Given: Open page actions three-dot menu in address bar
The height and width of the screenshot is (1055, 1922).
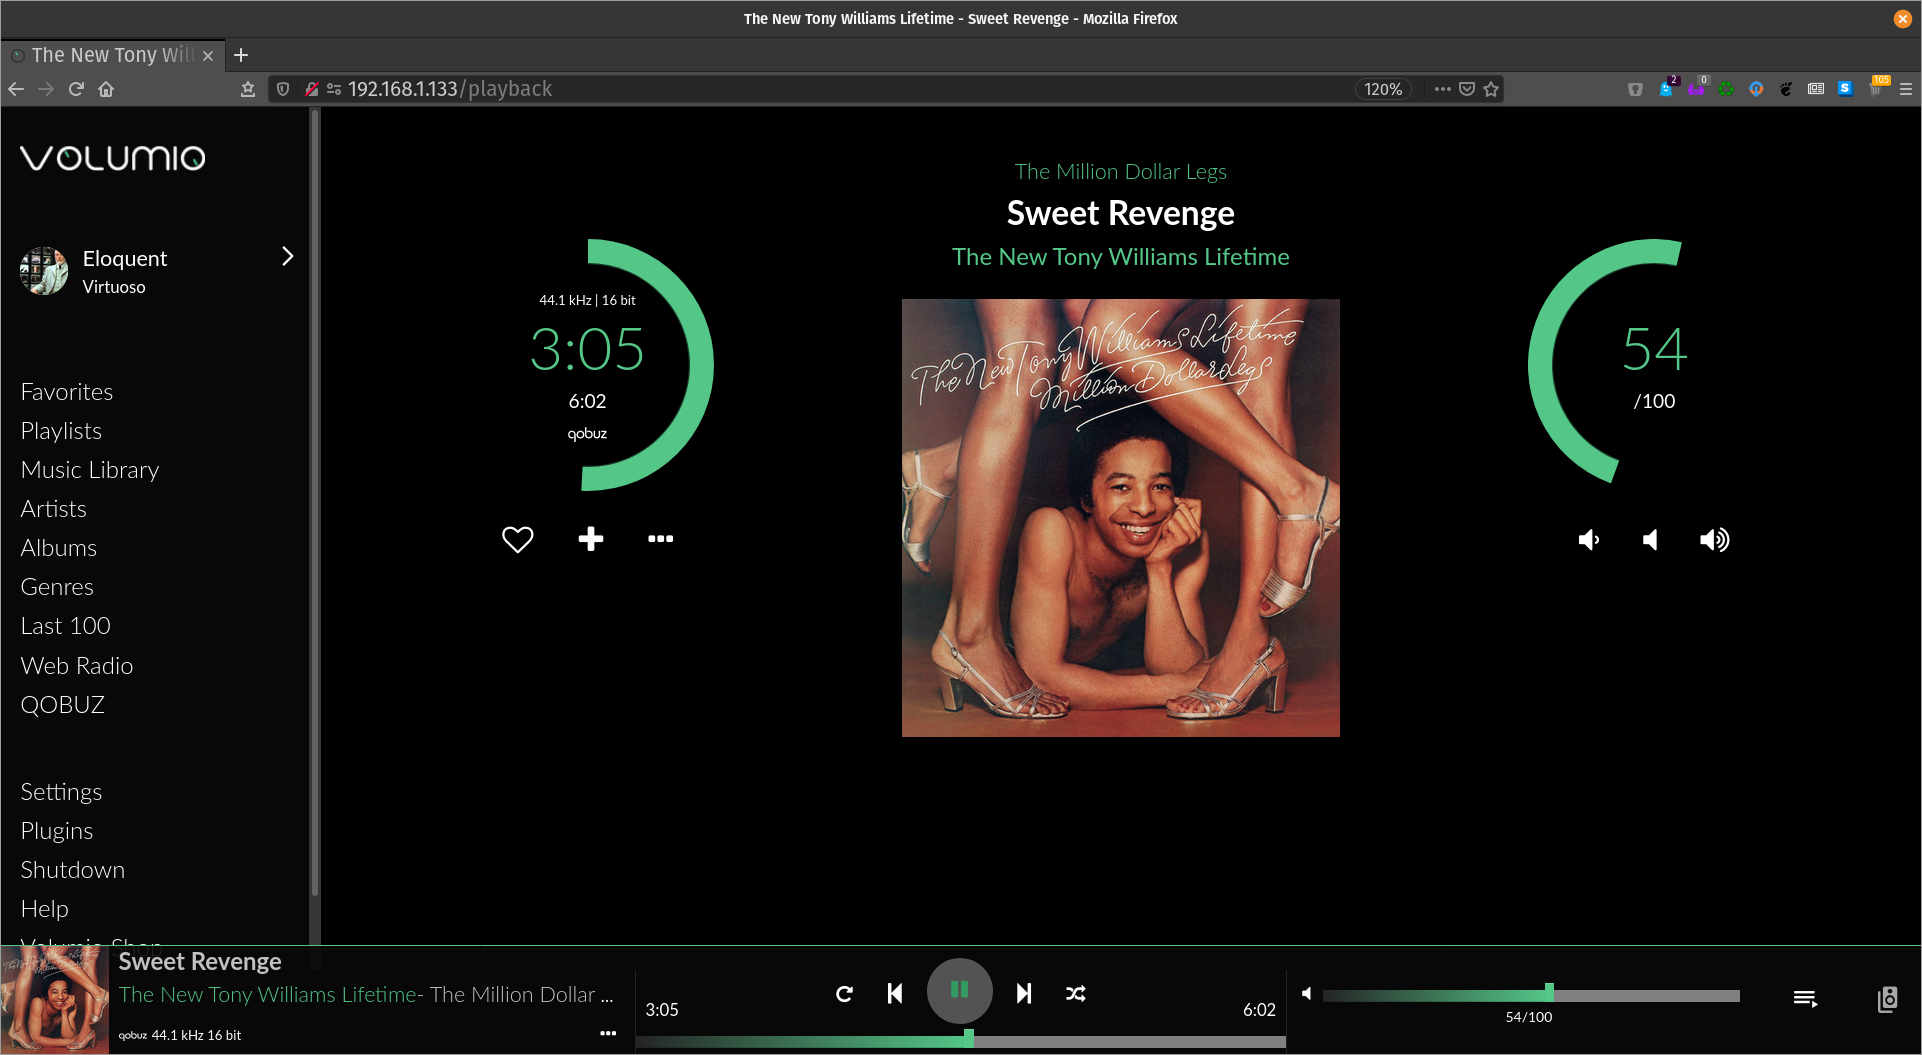Looking at the screenshot, I should pyautogui.click(x=1442, y=89).
